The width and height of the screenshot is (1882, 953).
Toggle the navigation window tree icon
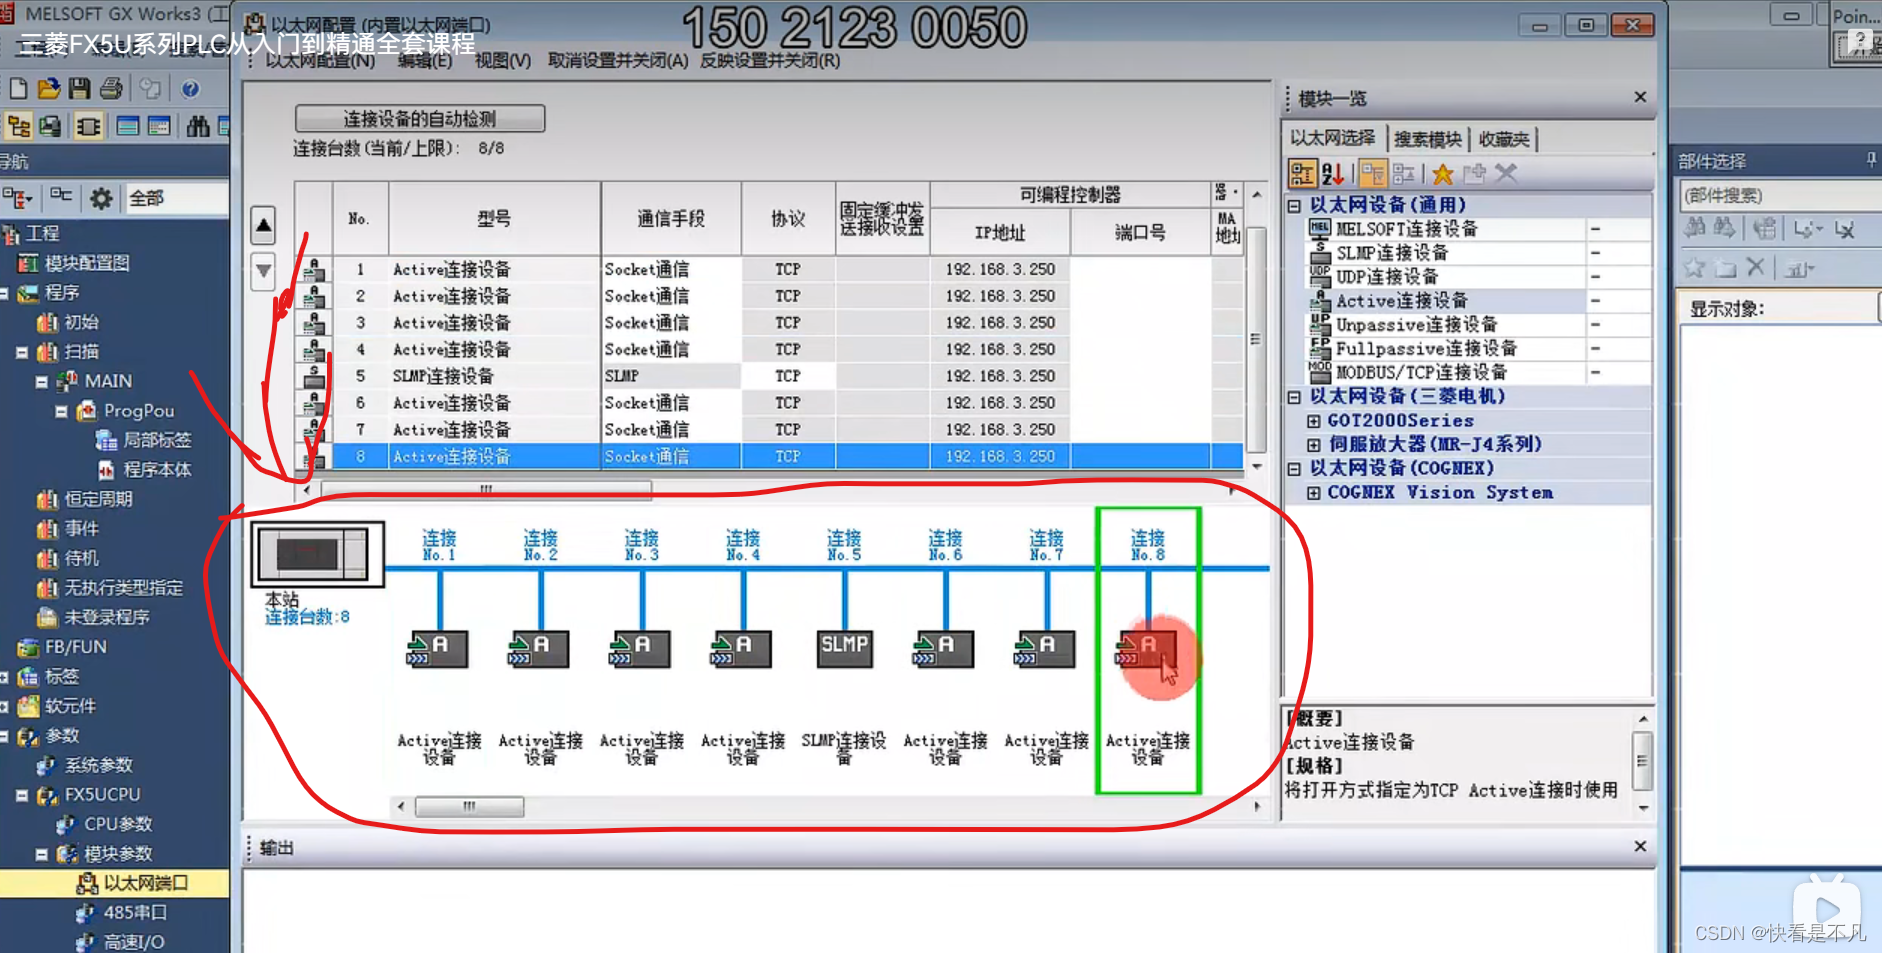coord(18,126)
